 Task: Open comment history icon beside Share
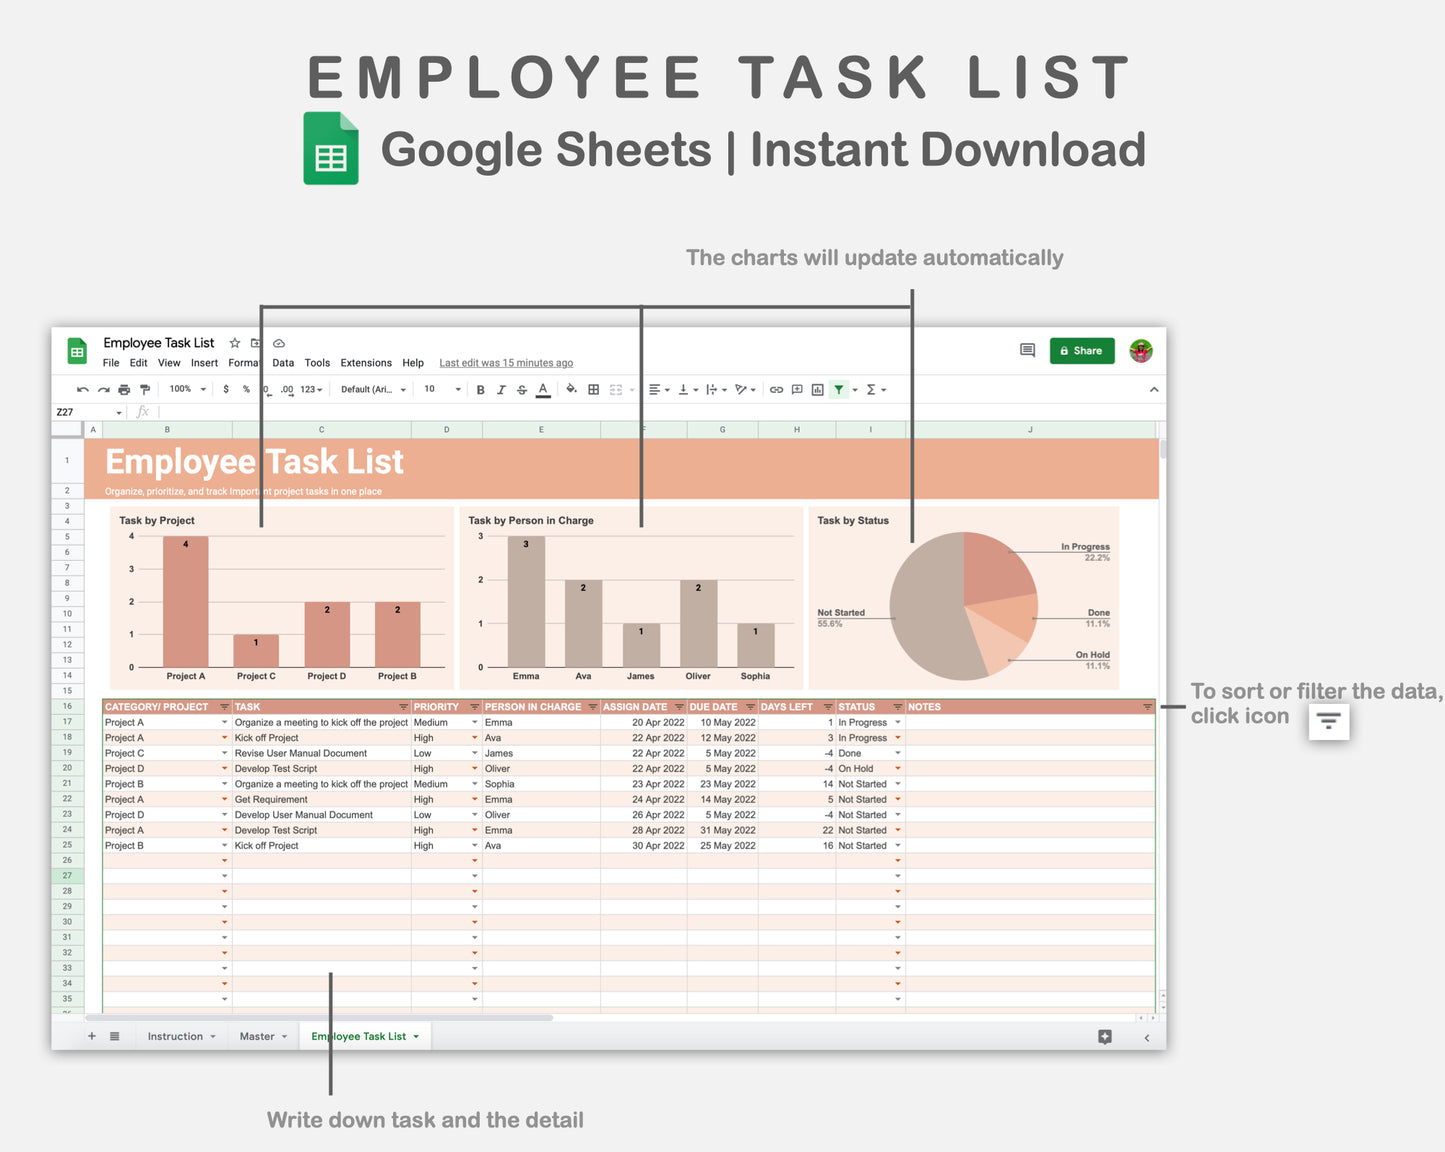coord(1027,351)
